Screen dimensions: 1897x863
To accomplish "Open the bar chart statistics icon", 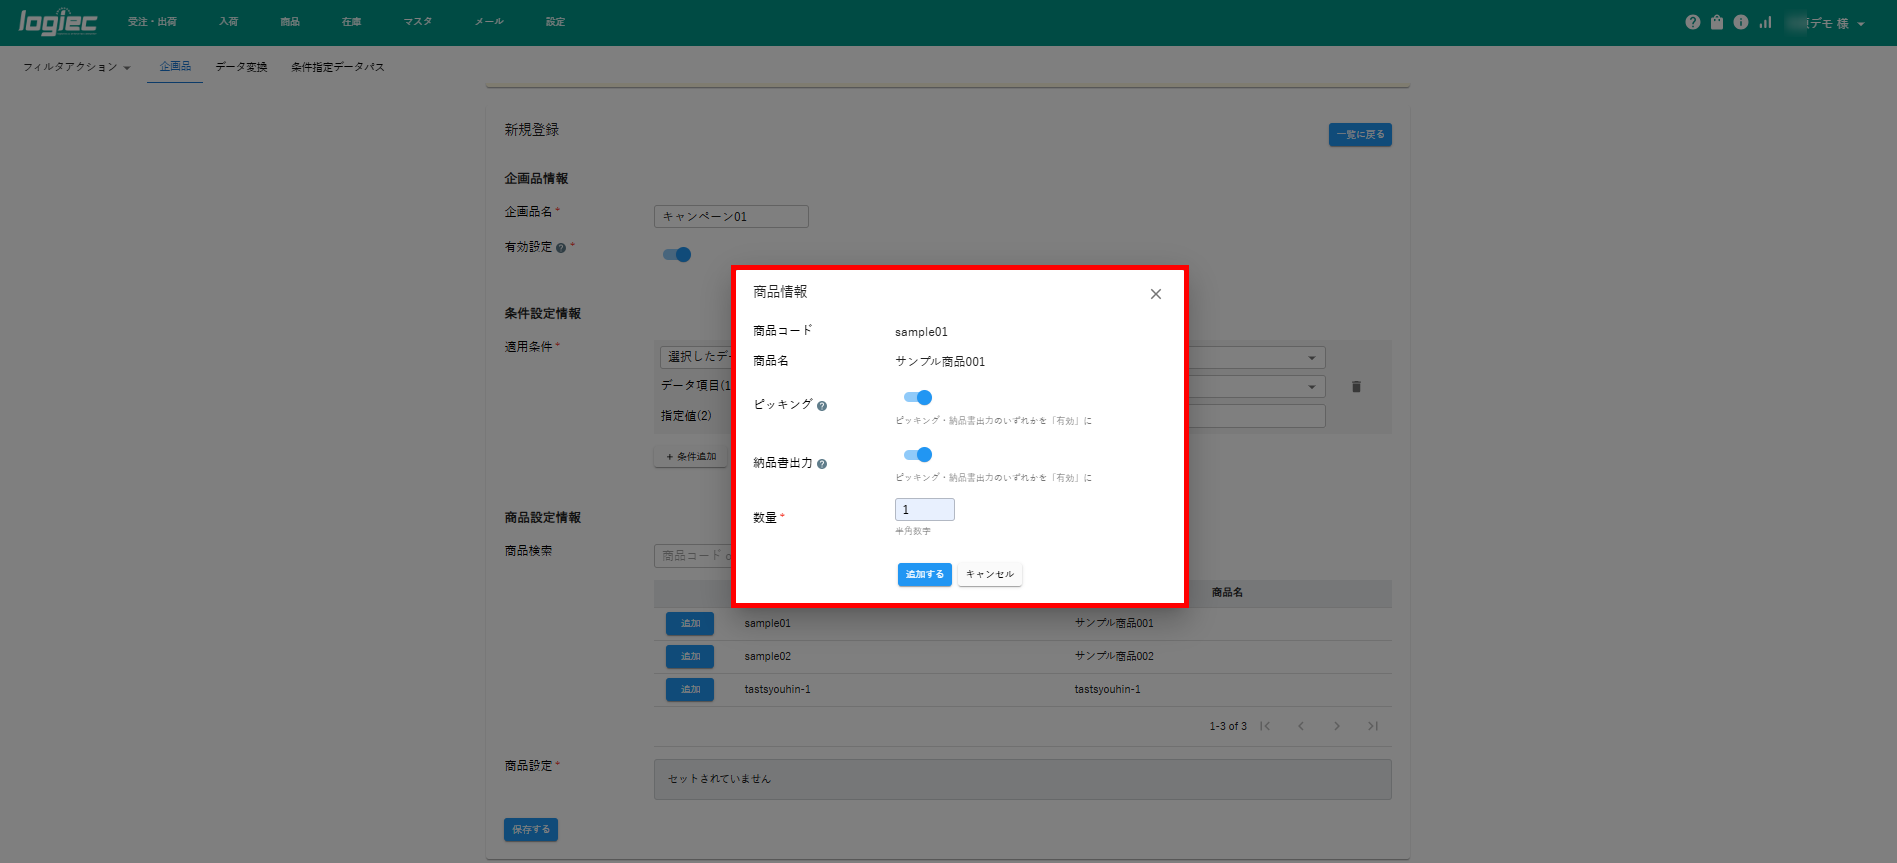I will click(1766, 22).
